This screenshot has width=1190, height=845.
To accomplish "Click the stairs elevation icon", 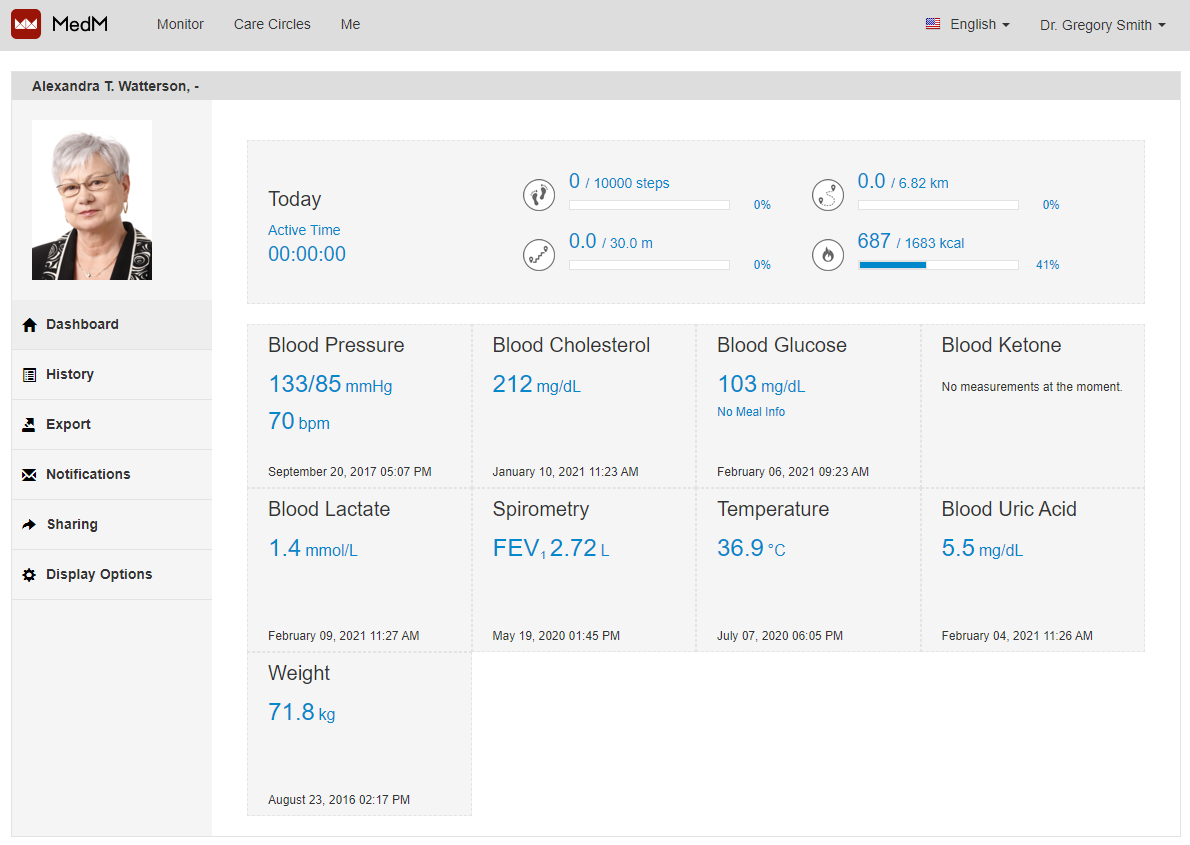I will point(539,255).
